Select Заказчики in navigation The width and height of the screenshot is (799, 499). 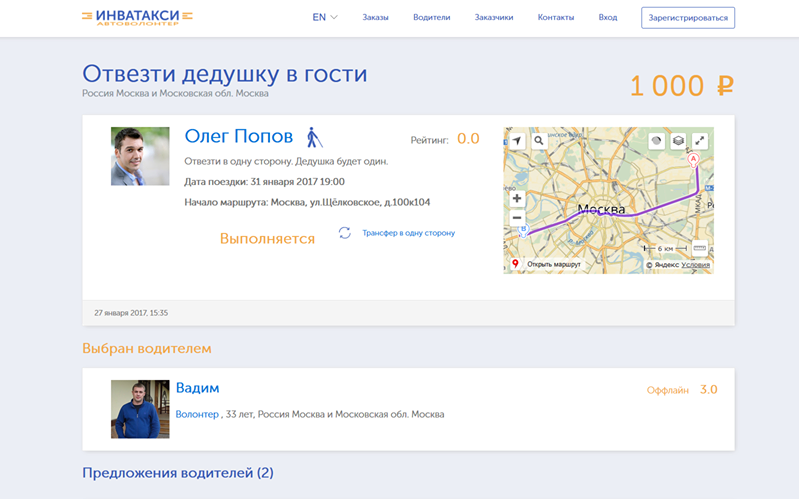pos(494,17)
